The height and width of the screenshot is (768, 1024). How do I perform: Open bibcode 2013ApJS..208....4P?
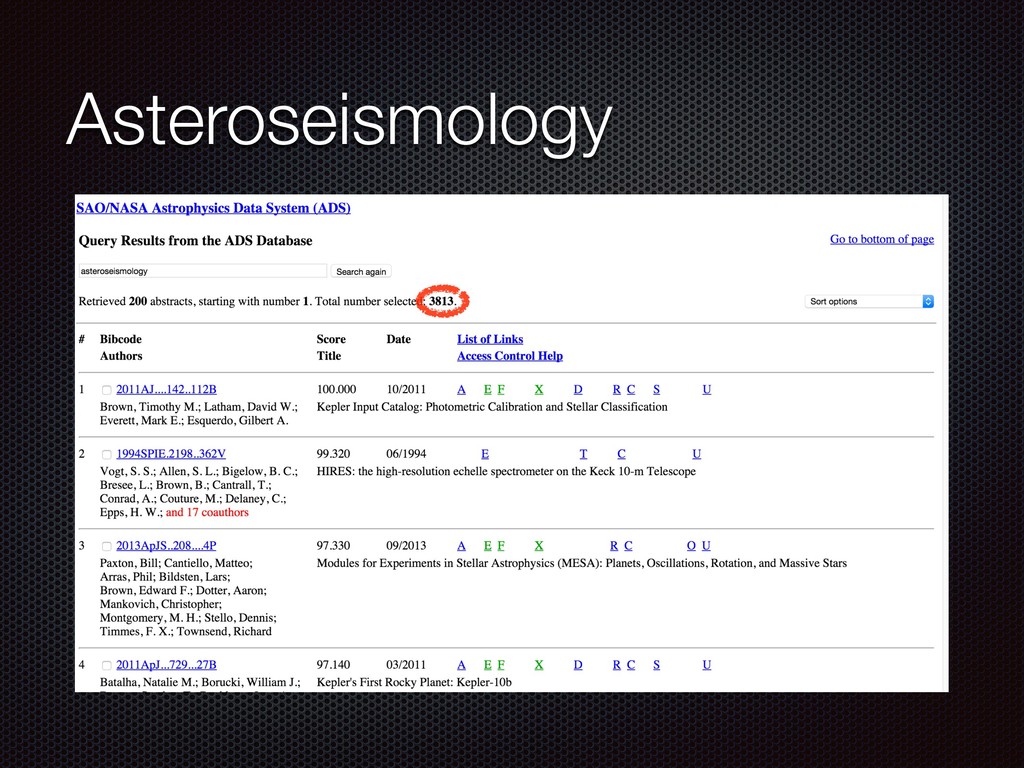[x=167, y=546]
